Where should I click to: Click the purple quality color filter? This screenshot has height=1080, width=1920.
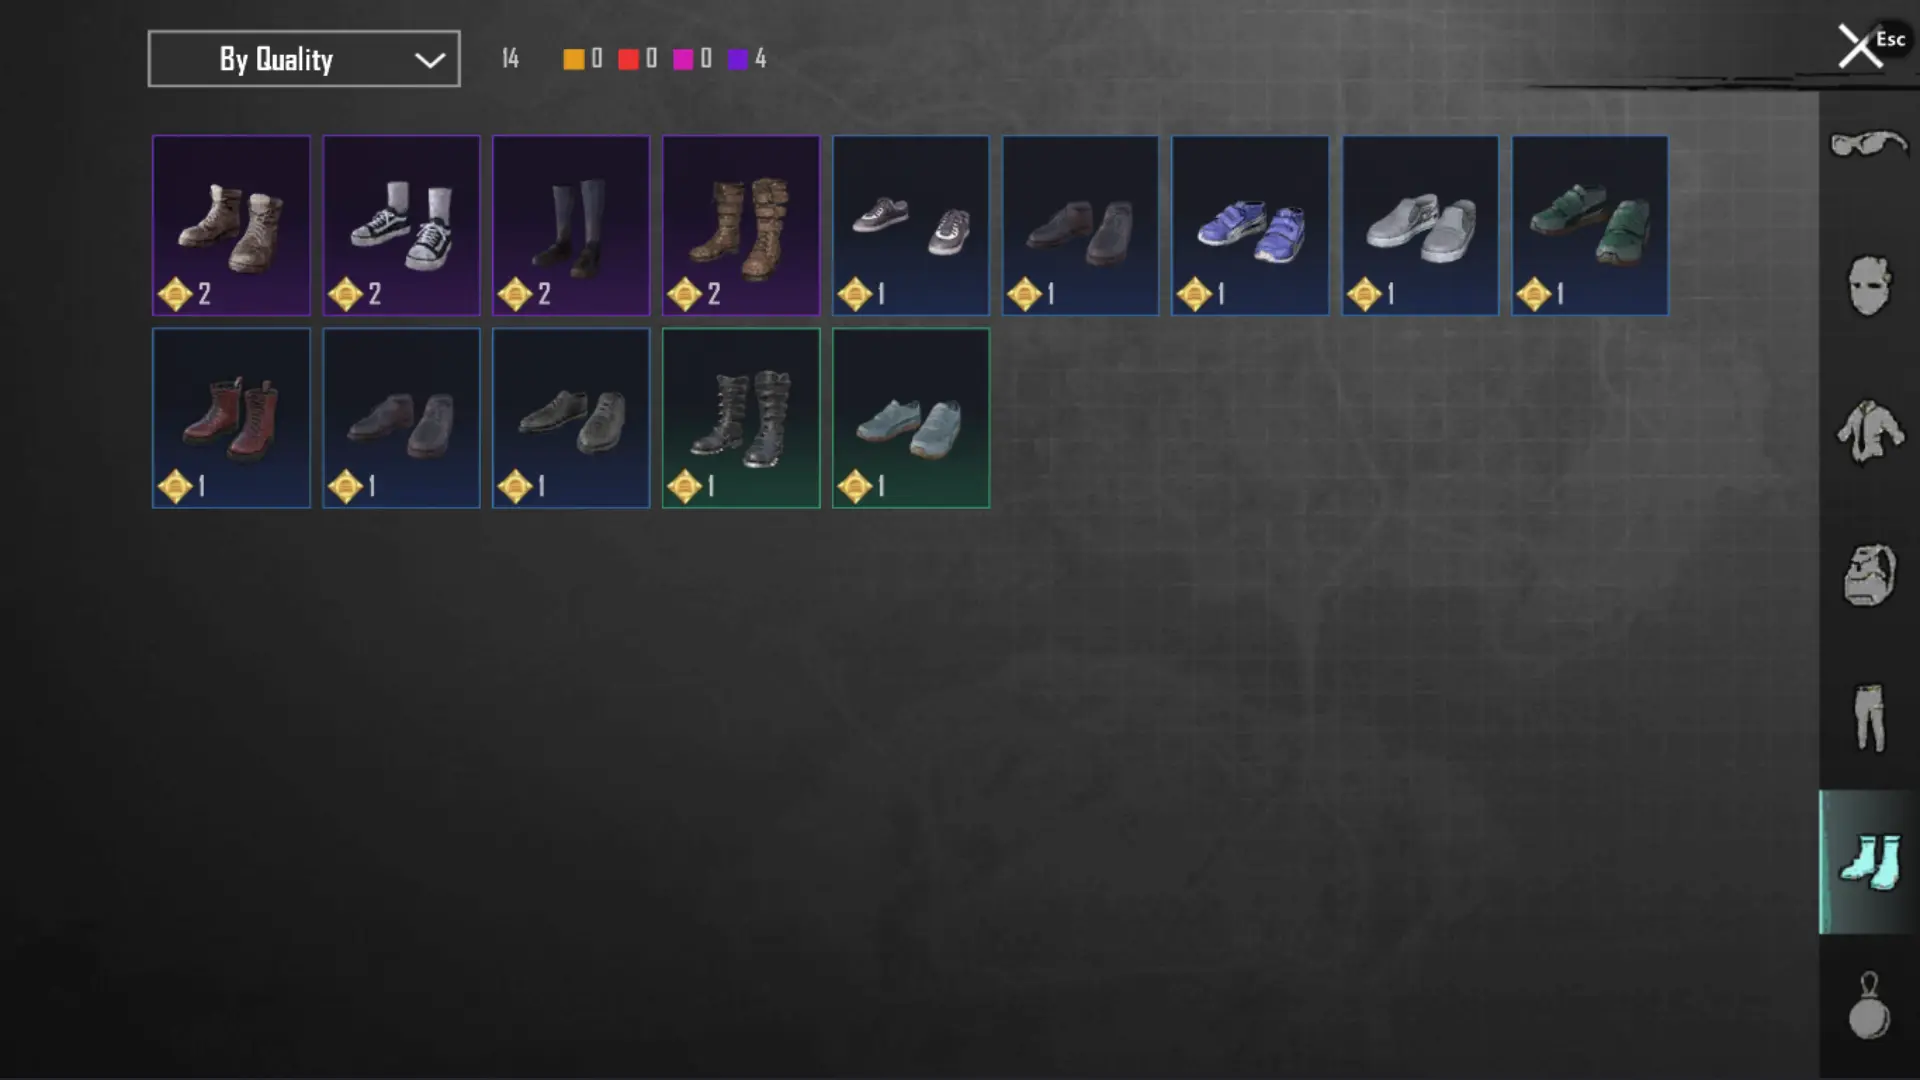tap(737, 59)
